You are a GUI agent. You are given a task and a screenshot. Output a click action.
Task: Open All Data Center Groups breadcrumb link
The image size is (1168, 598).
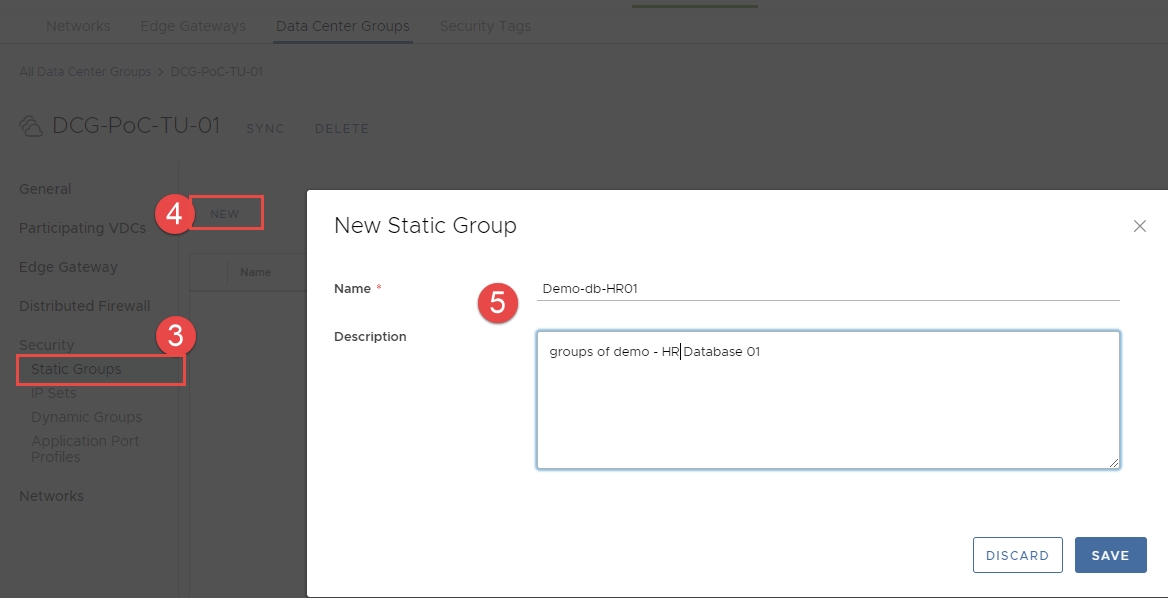pos(85,72)
